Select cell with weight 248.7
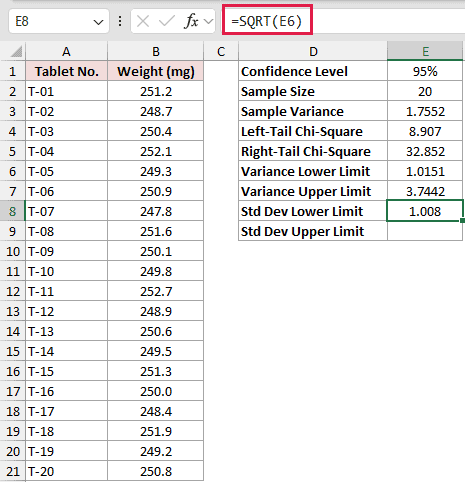This screenshot has width=465, height=482. tap(156, 111)
